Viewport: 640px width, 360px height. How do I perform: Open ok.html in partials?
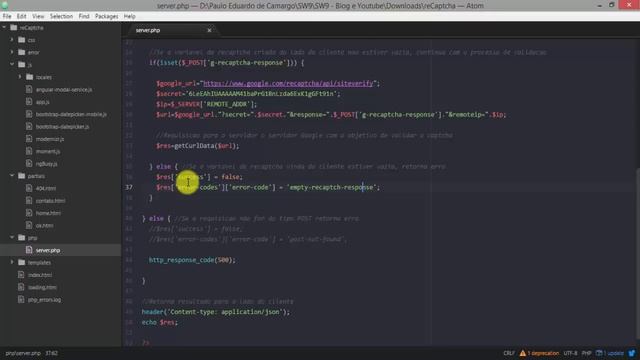[x=44, y=225]
